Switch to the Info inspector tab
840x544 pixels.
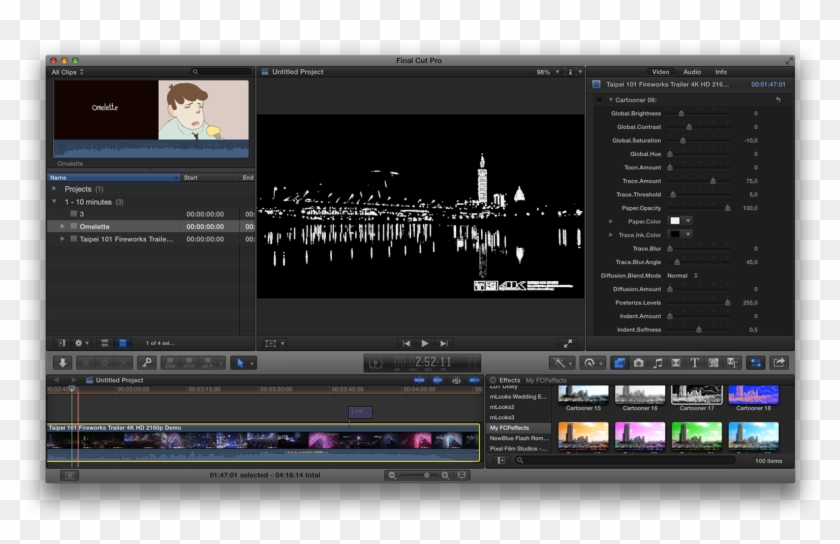coord(721,72)
